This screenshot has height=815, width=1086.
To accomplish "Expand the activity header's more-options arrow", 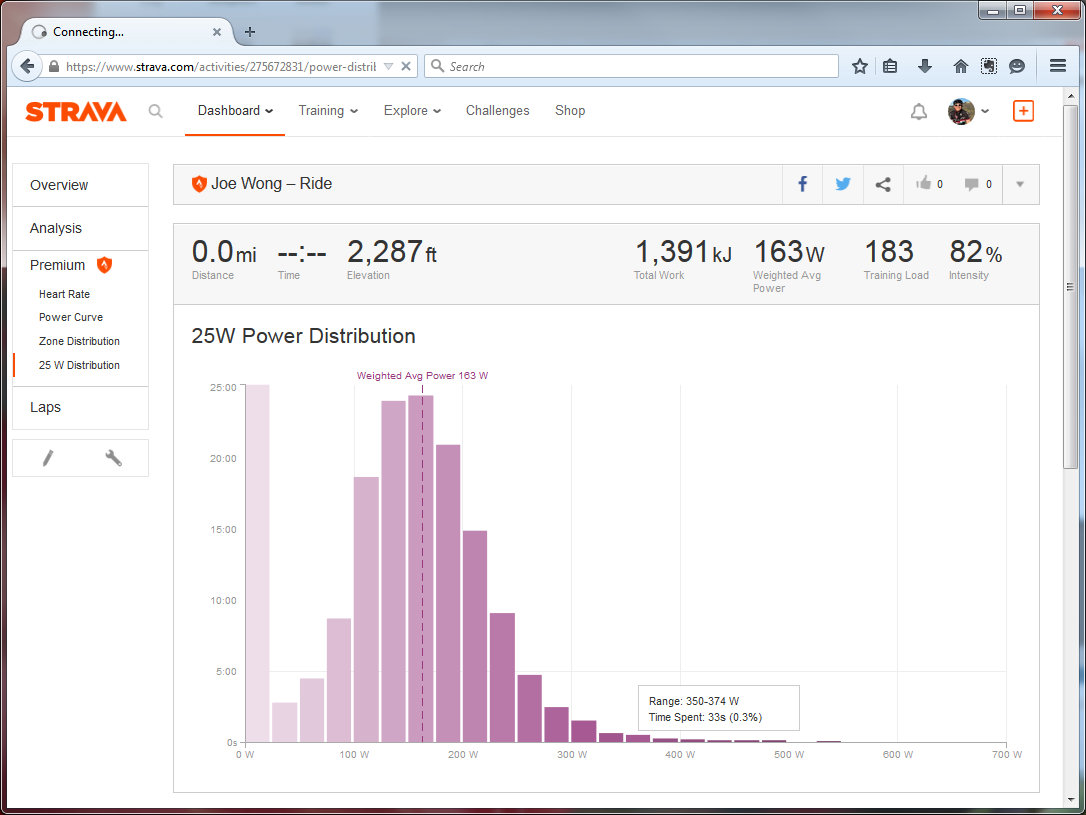I will pos(1019,184).
